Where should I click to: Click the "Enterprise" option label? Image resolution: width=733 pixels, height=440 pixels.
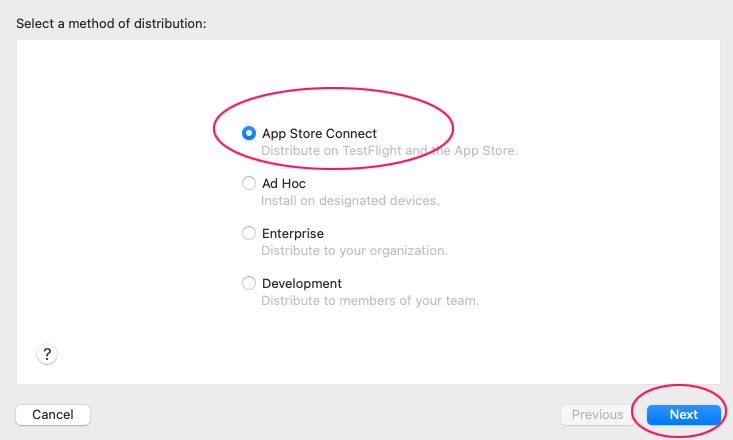click(293, 233)
